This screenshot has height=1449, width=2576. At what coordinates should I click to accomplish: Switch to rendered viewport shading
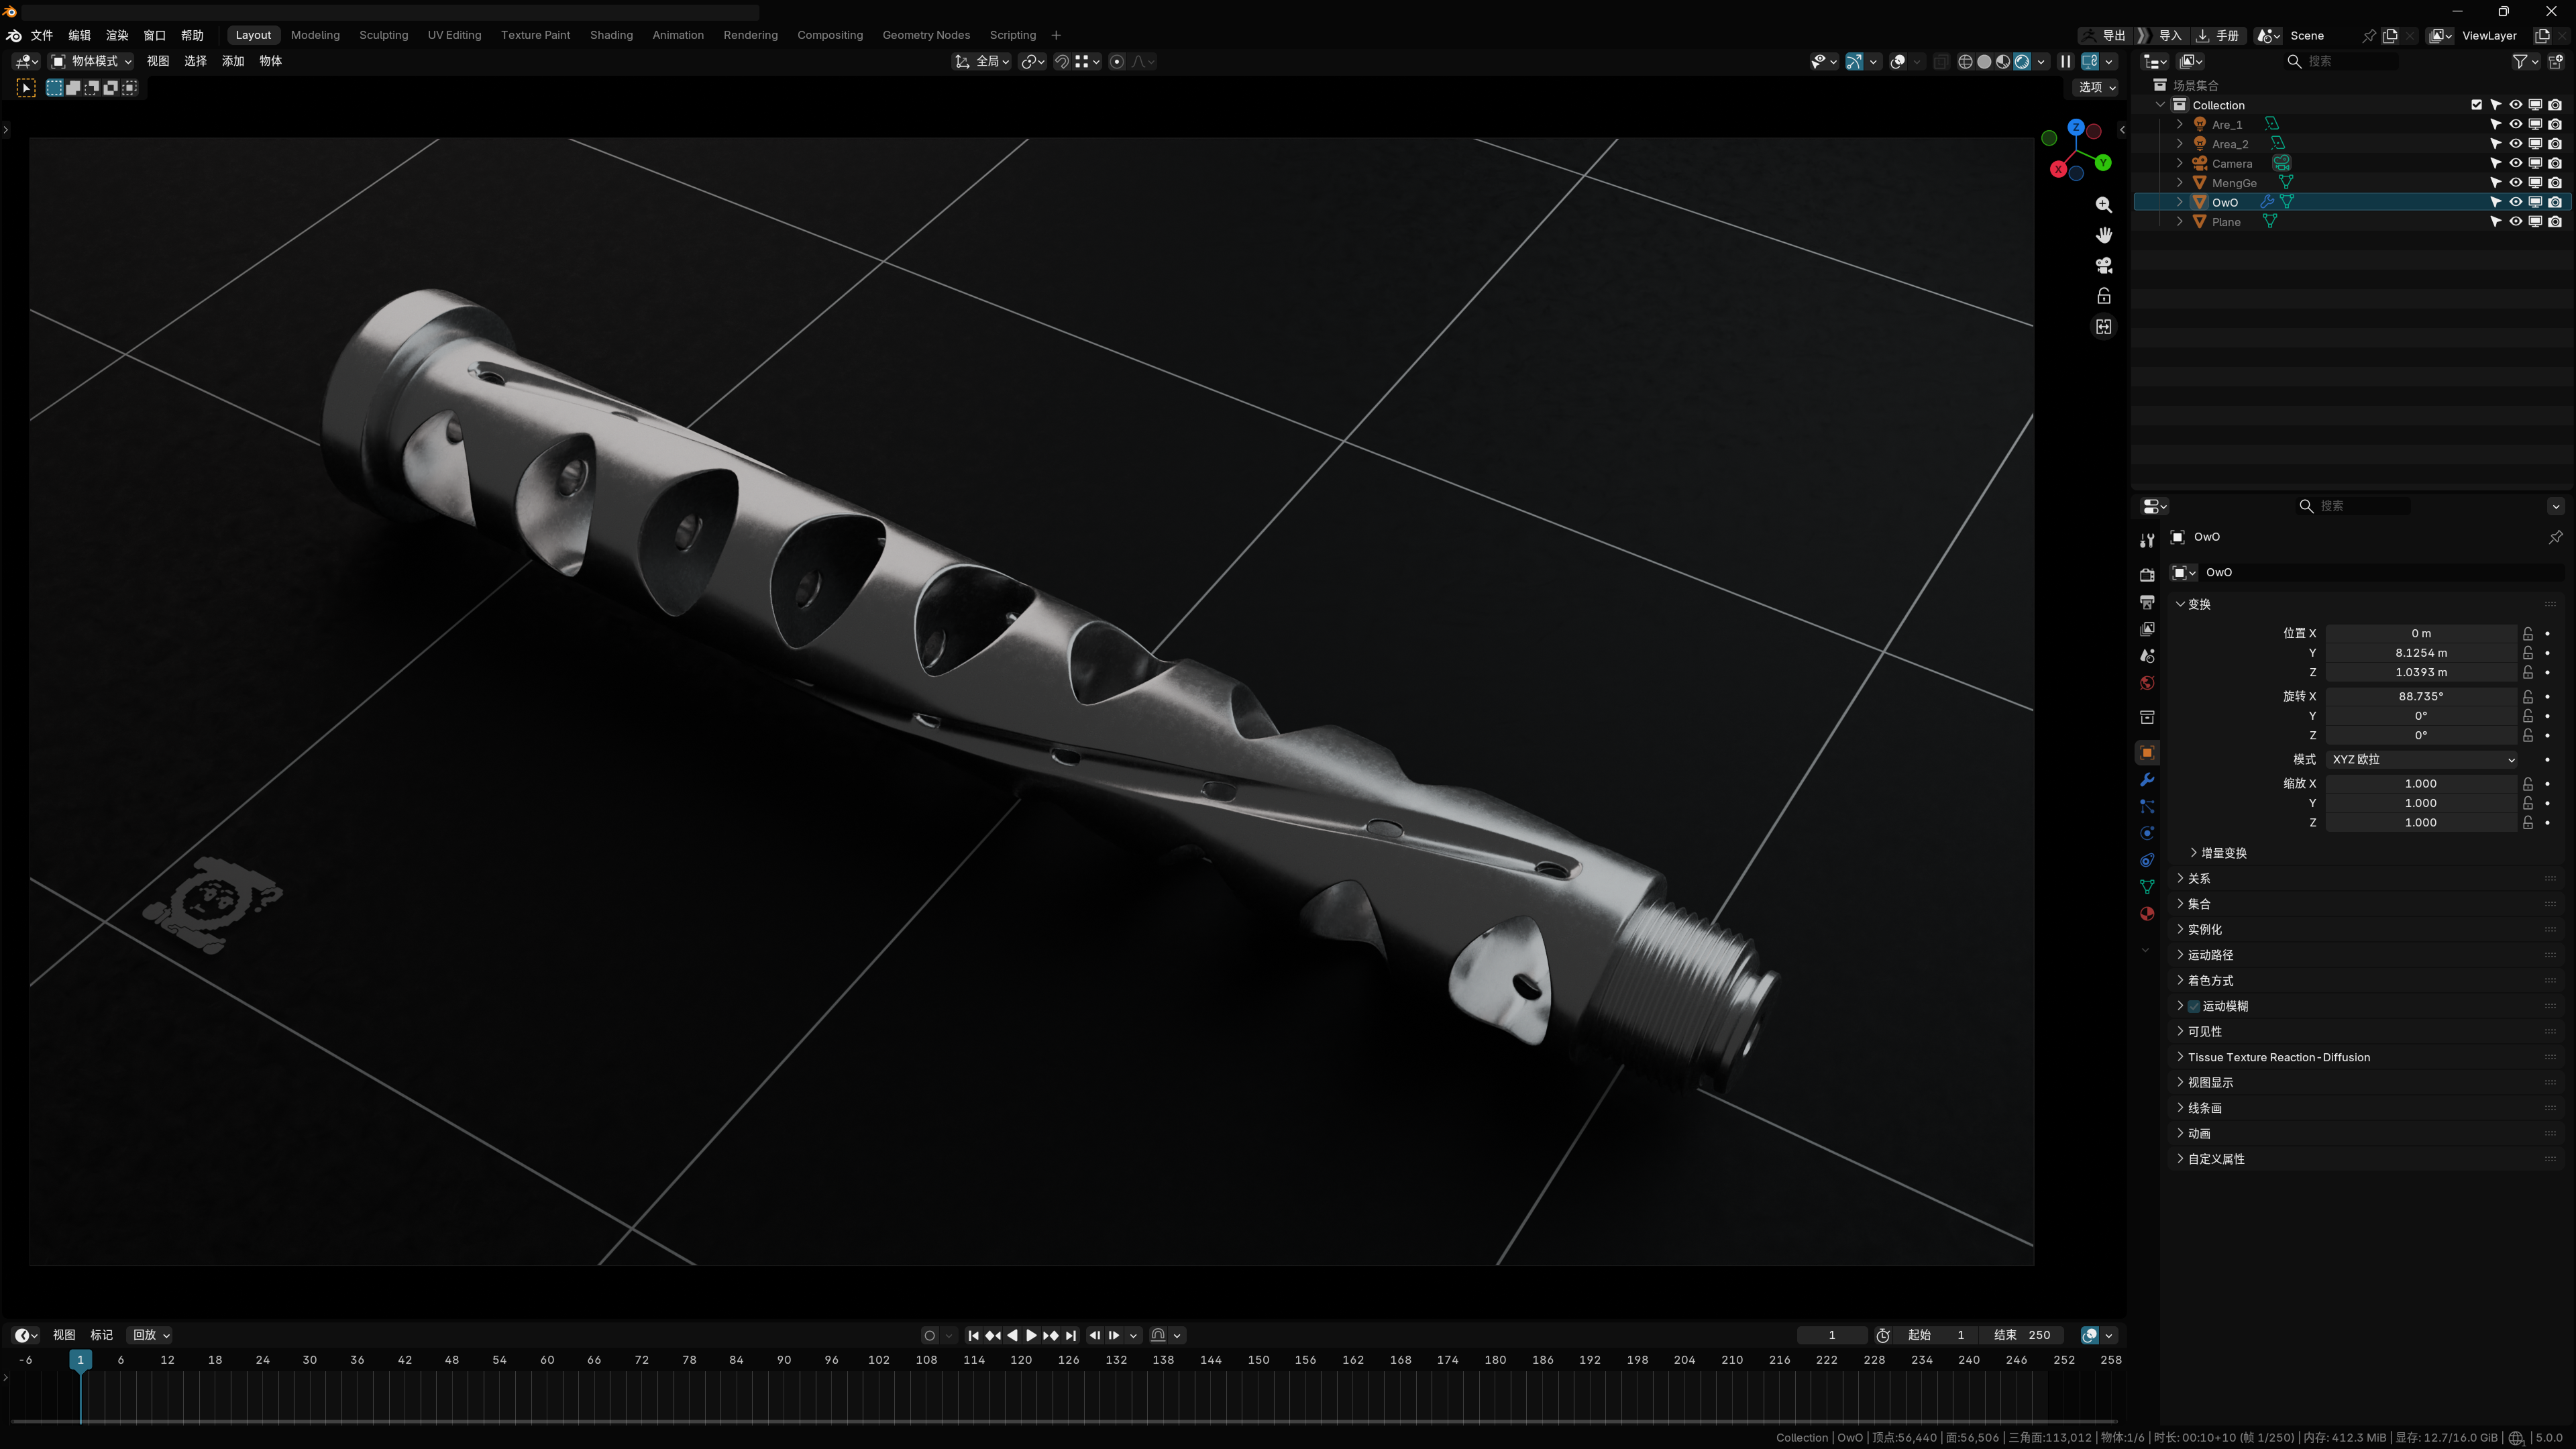[x=2022, y=61]
